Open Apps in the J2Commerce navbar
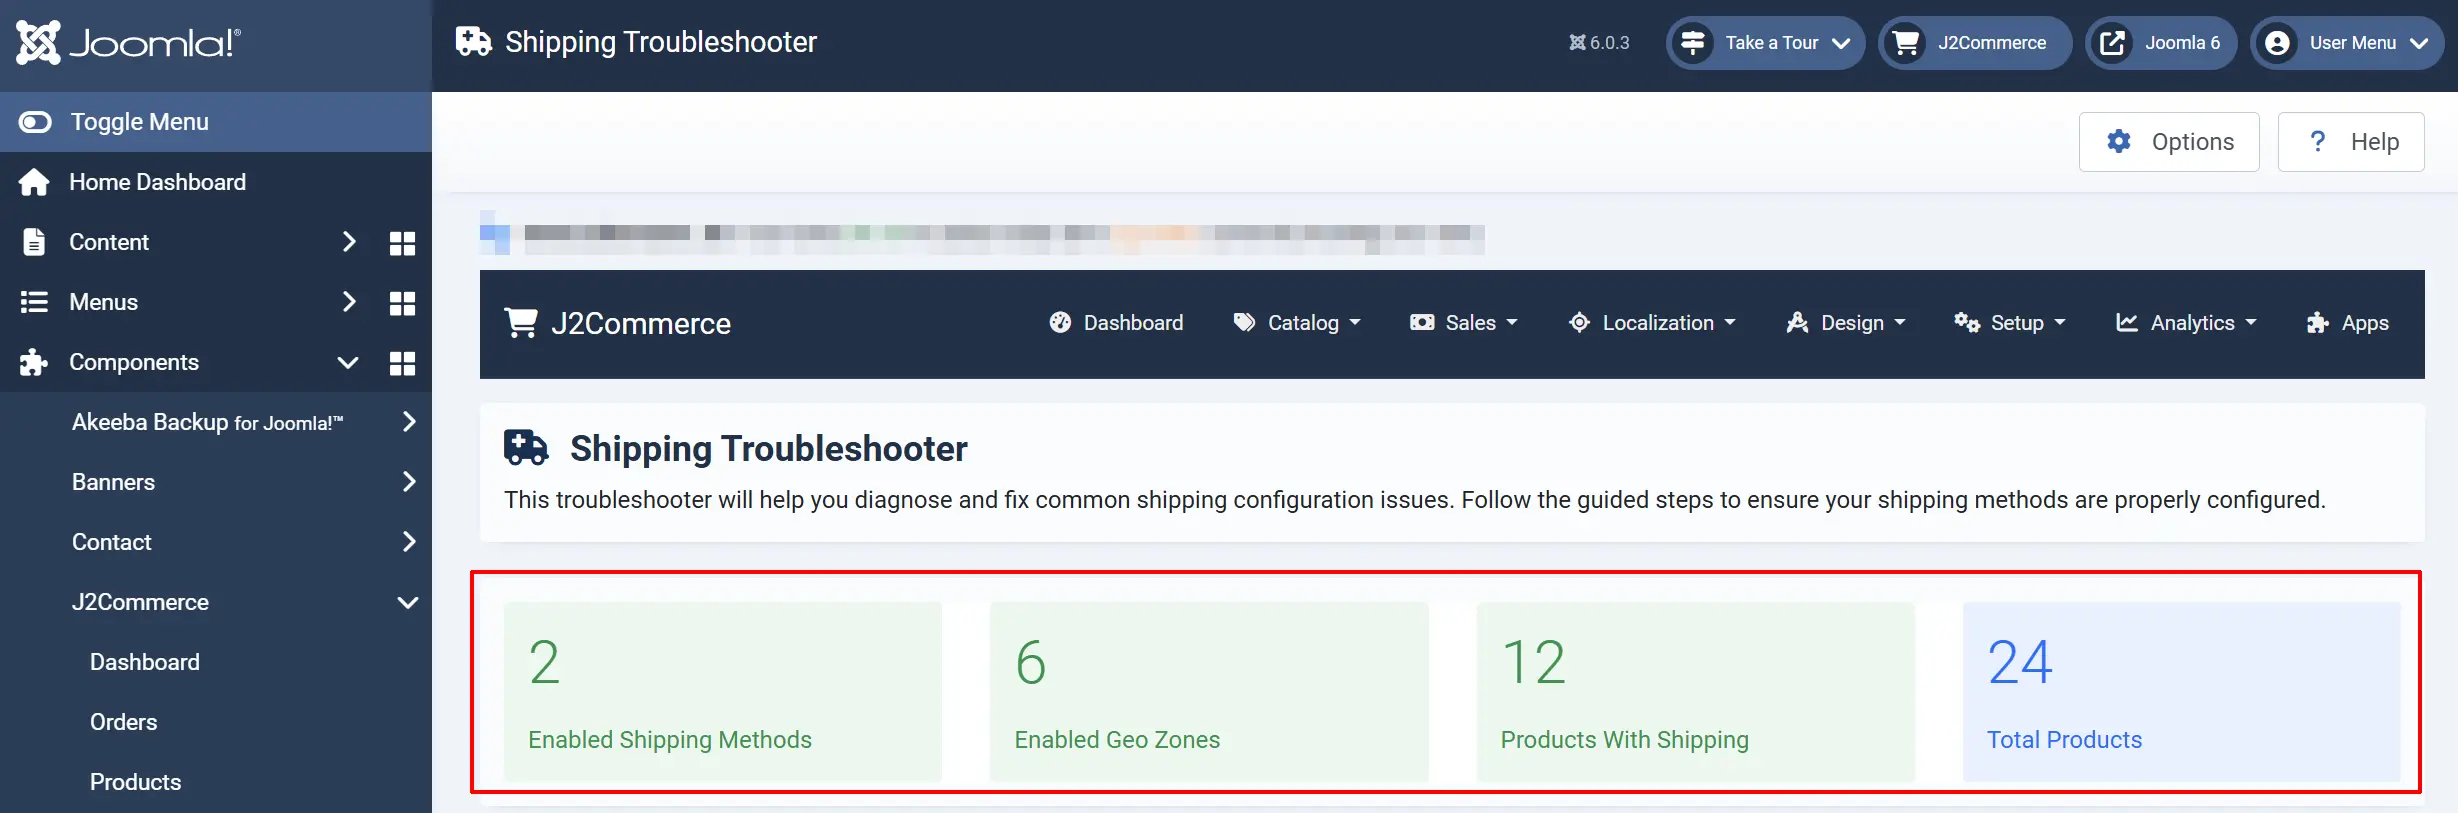2458x813 pixels. coord(2347,323)
